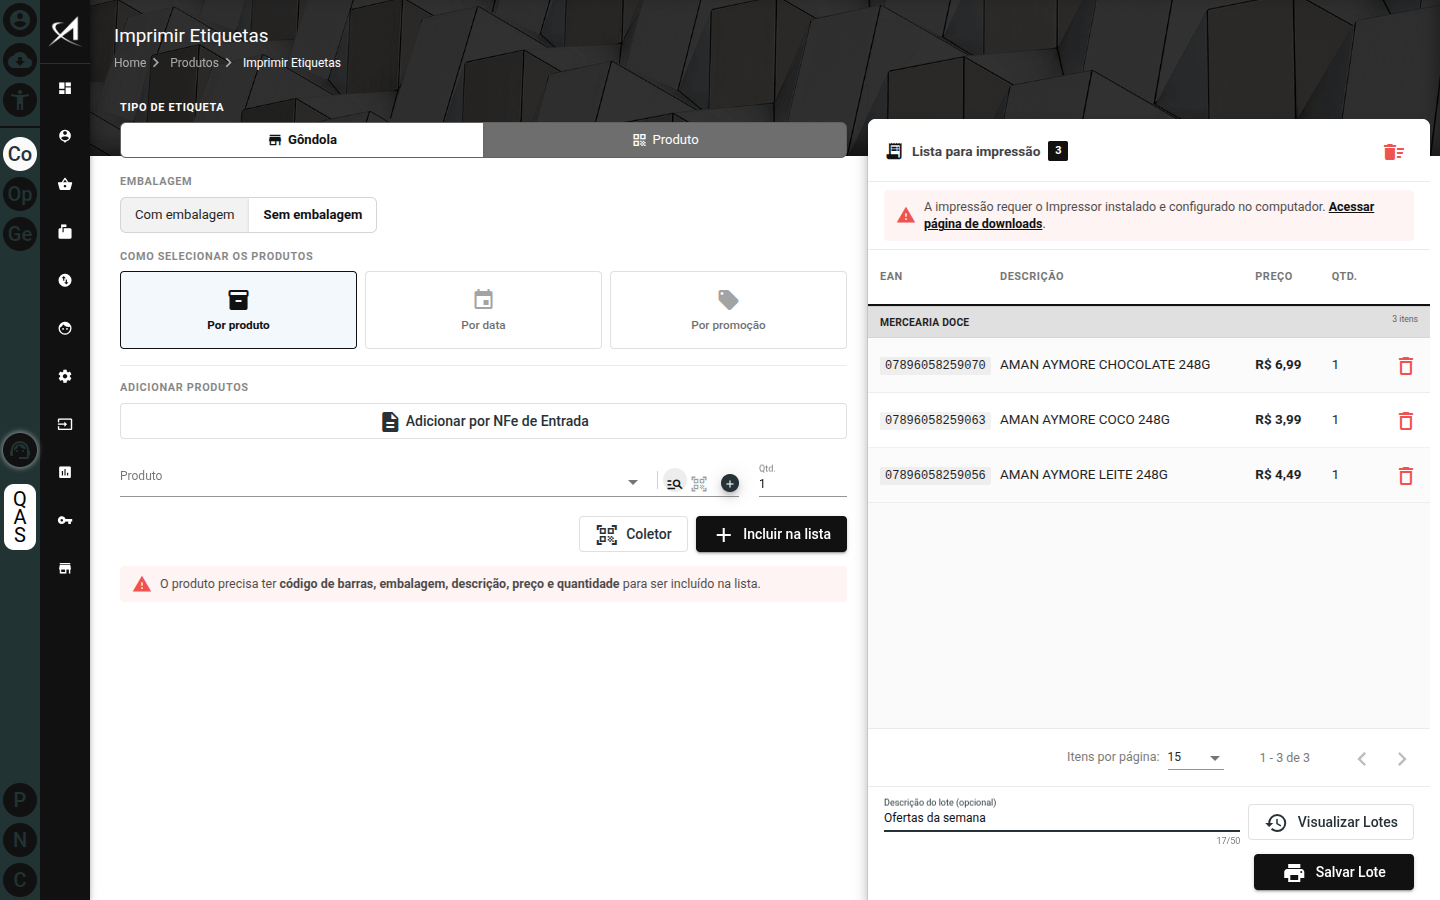1440x900 pixels.
Task: Open the gear settings sidebar icon
Action: [65, 376]
